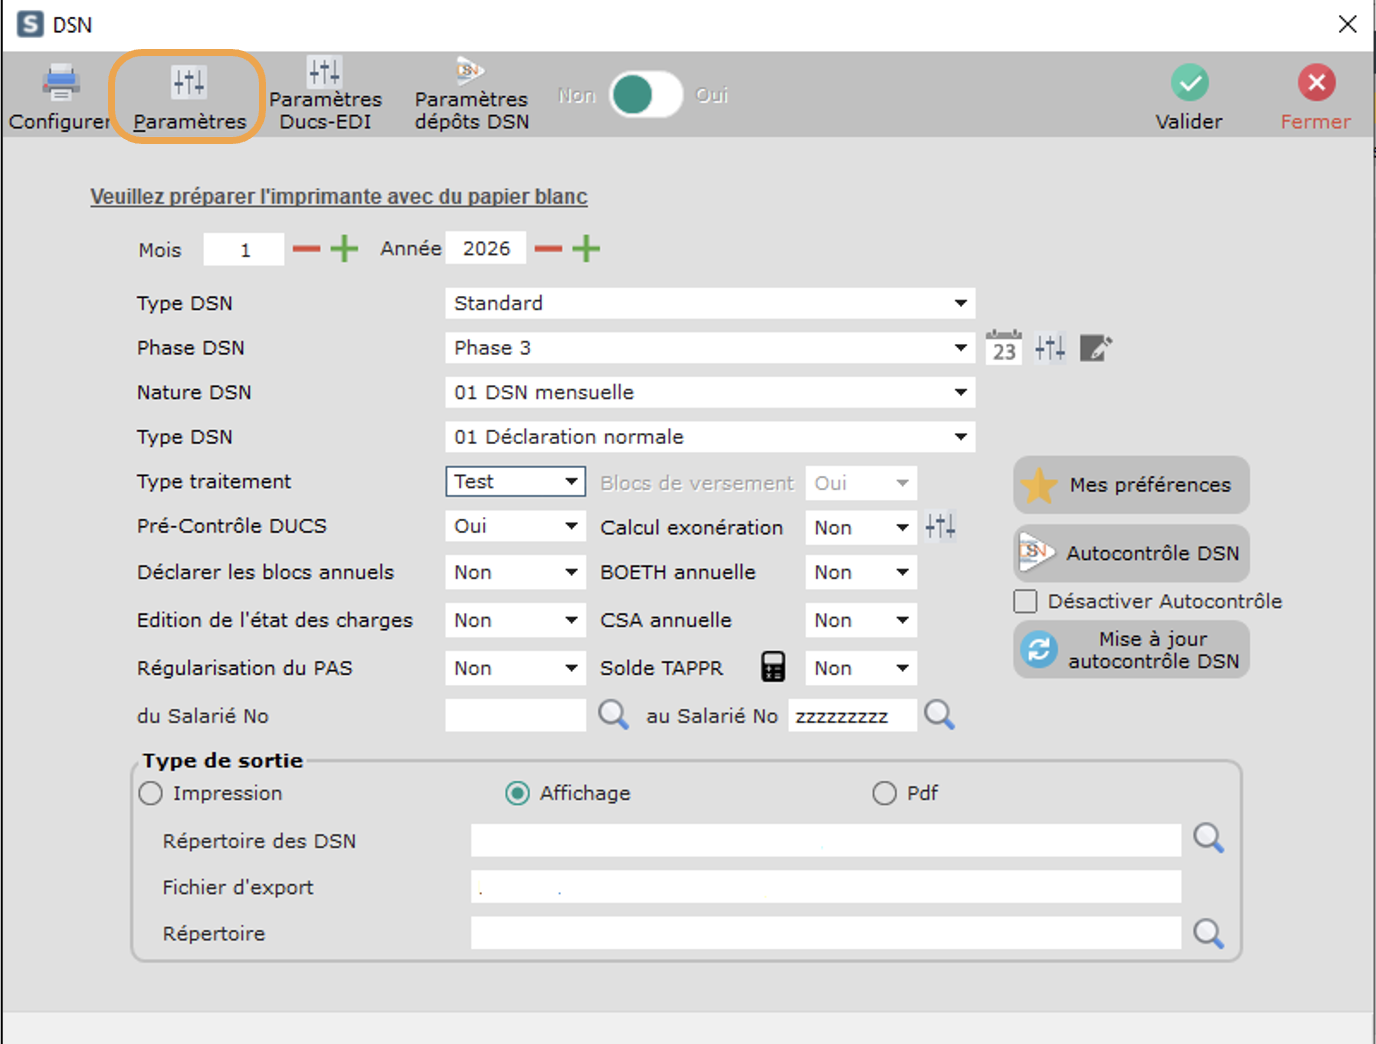Check the Désactiver Autocontrôle checkbox
The width and height of the screenshot is (1376, 1044).
click(x=1025, y=601)
